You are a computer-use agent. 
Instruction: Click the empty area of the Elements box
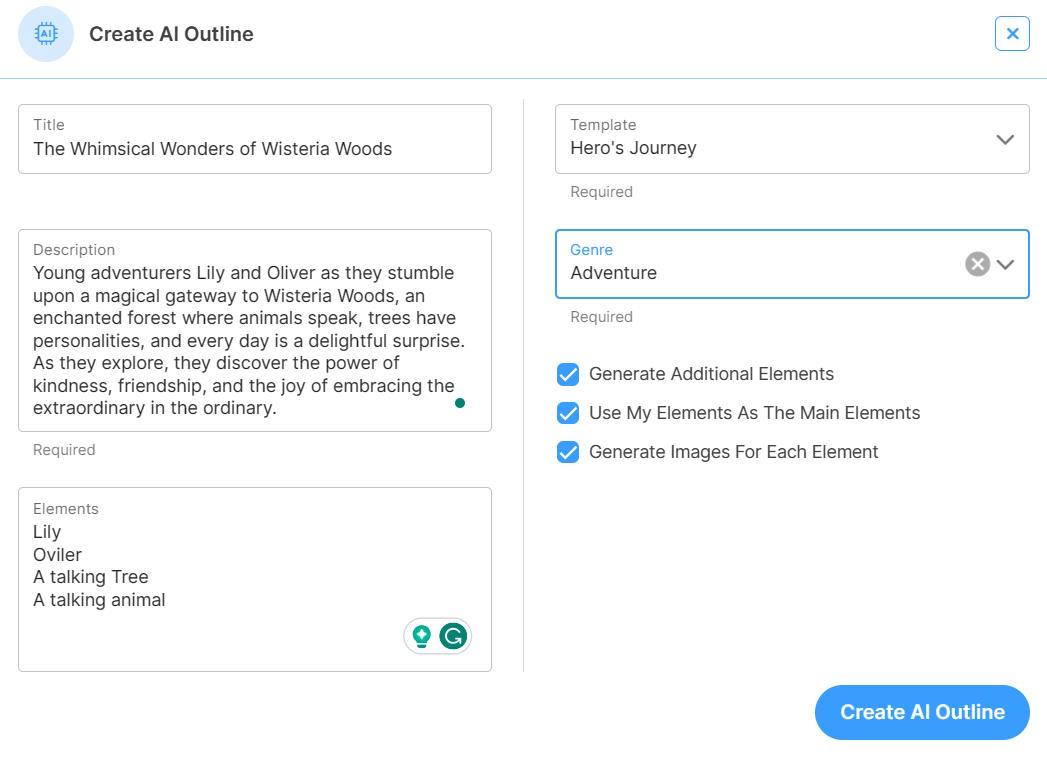coord(220,640)
